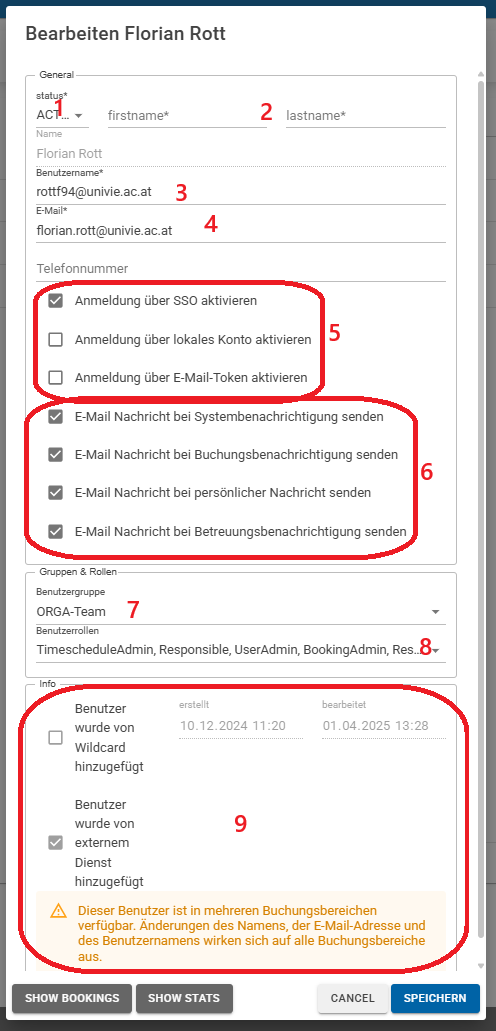Check Benutzer wurde von Wildcard hinzugefügt
This screenshot has width=496, height=1031.
click(56, 738)
